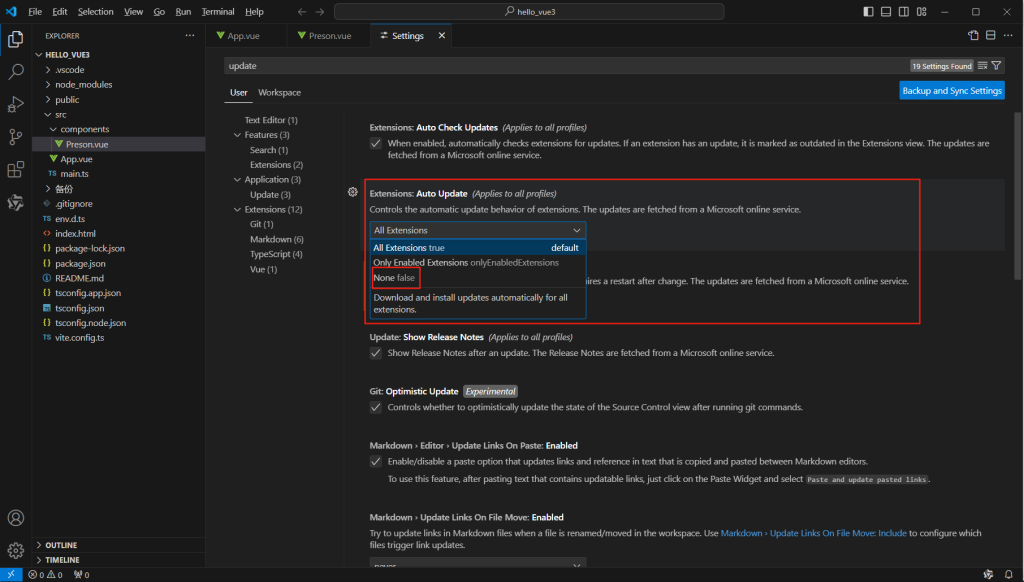Click the forwarded ports indicator in status bar

coord(82,575)
